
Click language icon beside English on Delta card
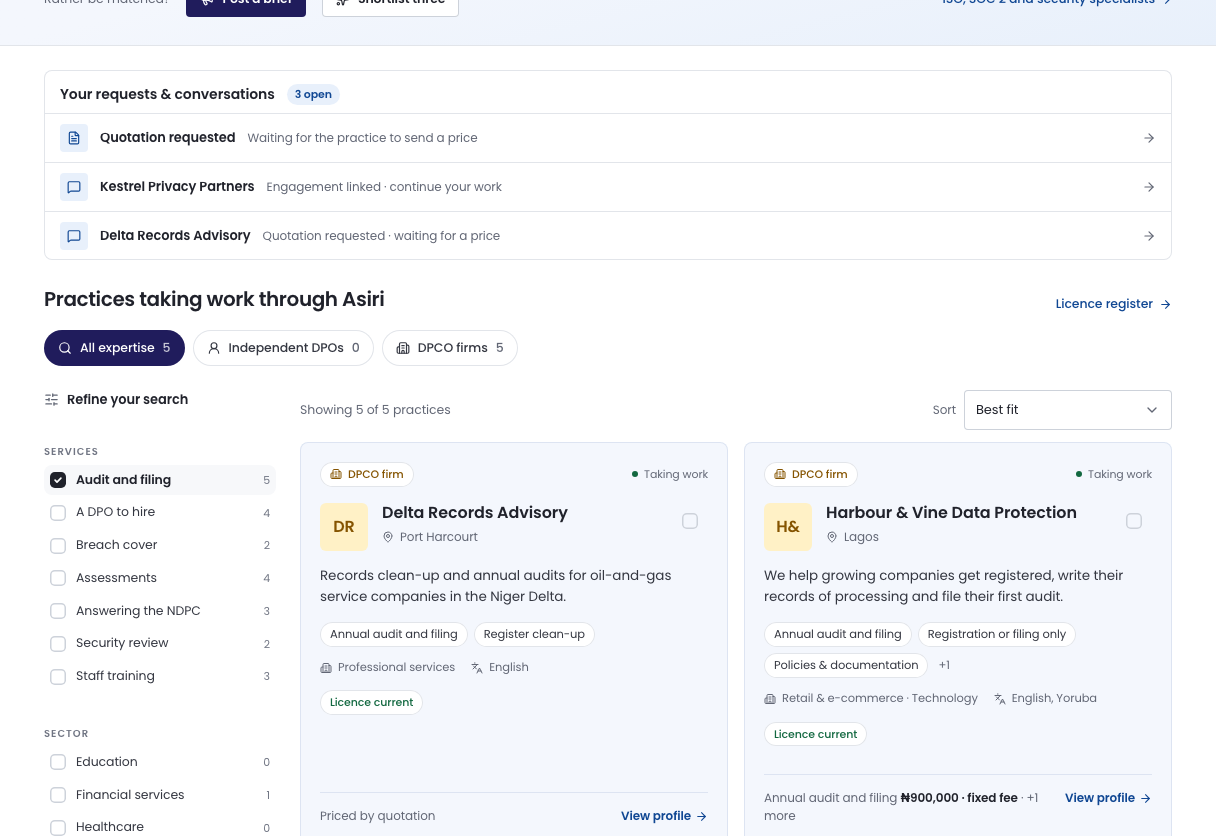tap(477, 668)
